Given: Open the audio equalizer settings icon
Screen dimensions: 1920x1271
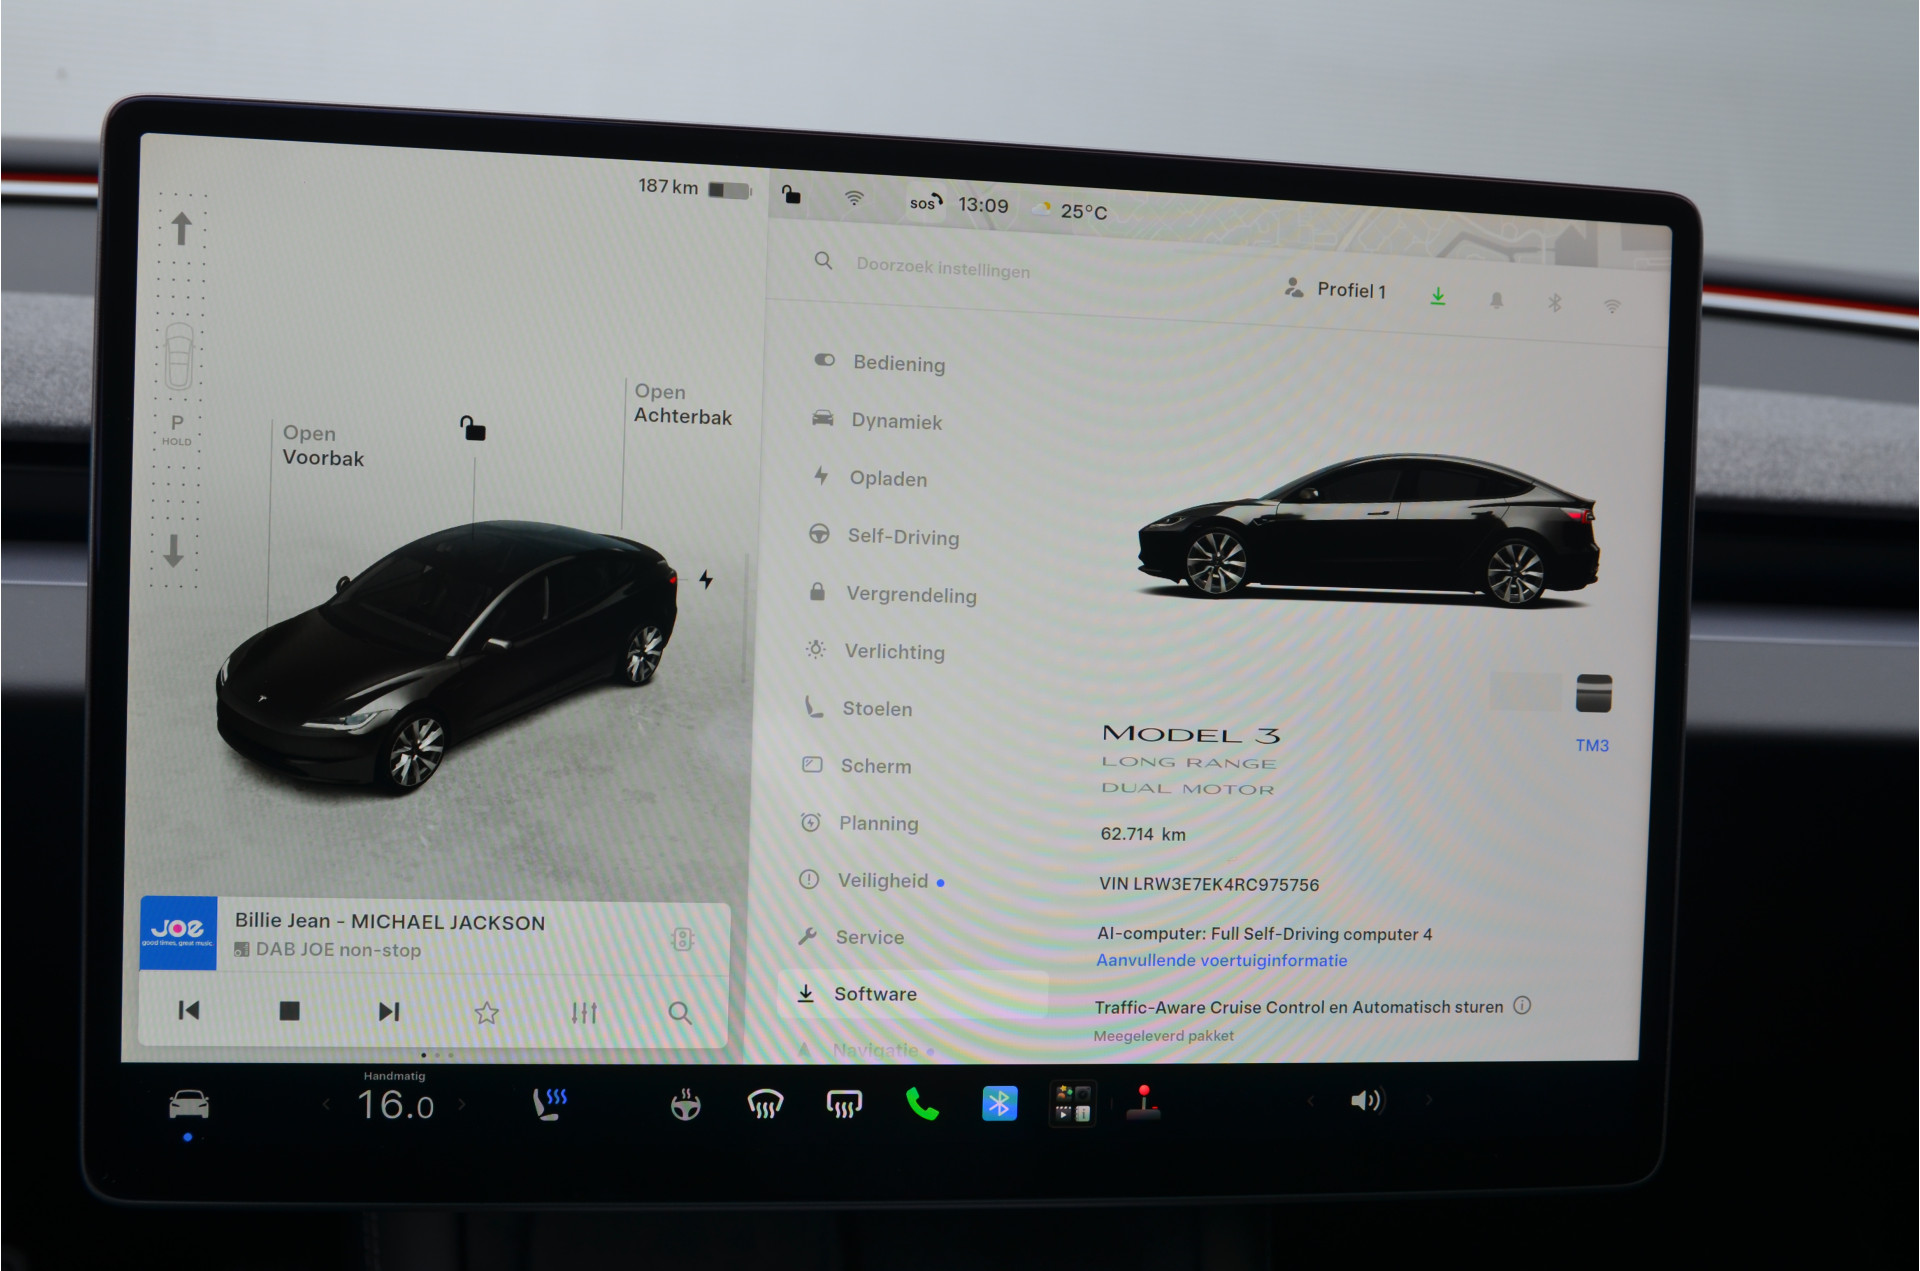Looking at the screenshot, I should [584, 1013].
